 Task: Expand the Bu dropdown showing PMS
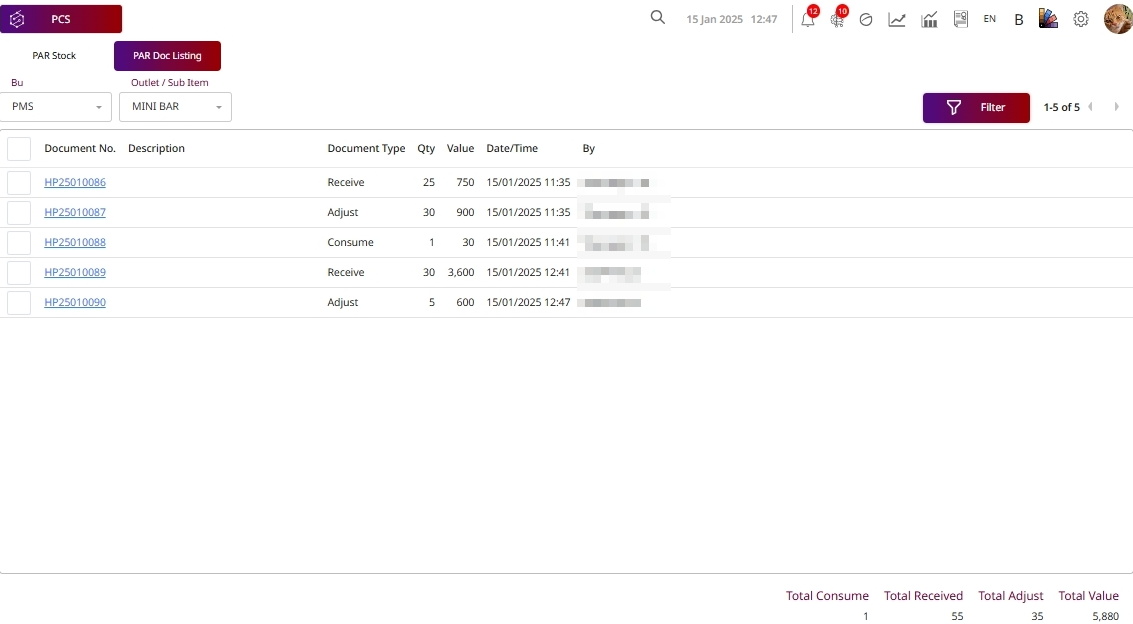coord(56,107)
